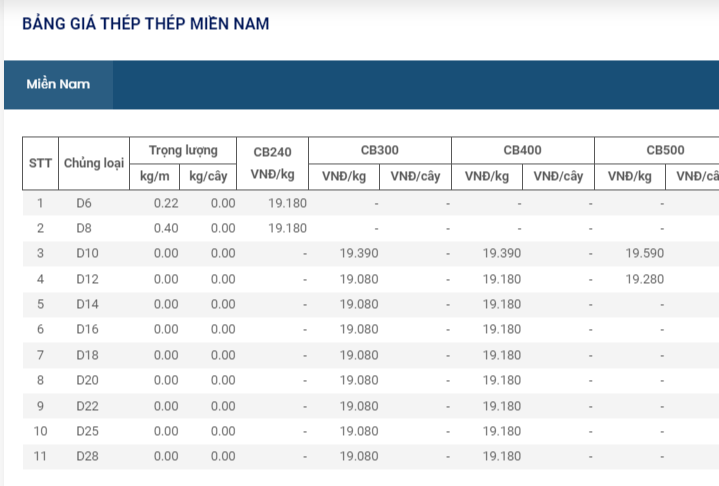Click the CB500 column header
The height and width of the screenshot is (486, 719).
coord(665,150)
